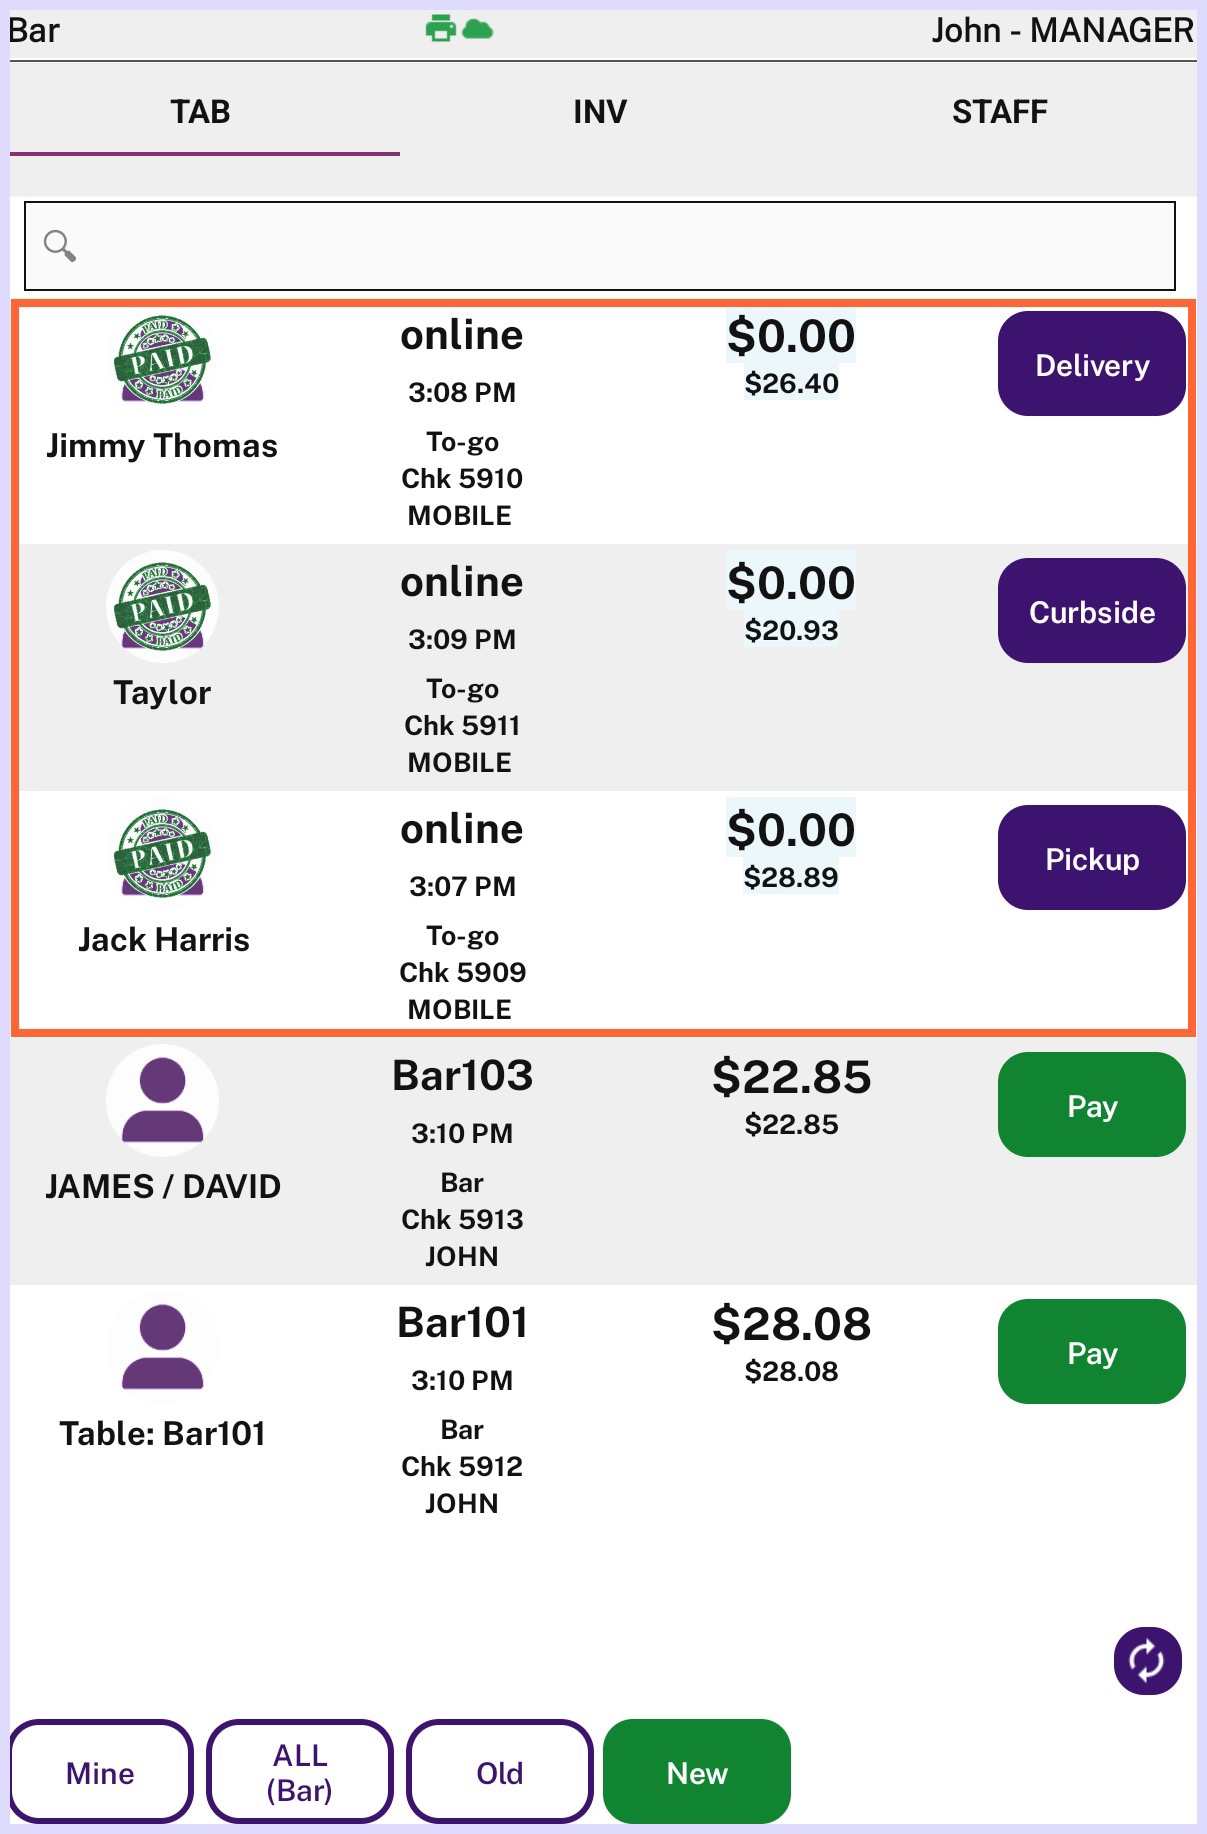Click Table: Bar101 person avatar

click(162, 1347)
